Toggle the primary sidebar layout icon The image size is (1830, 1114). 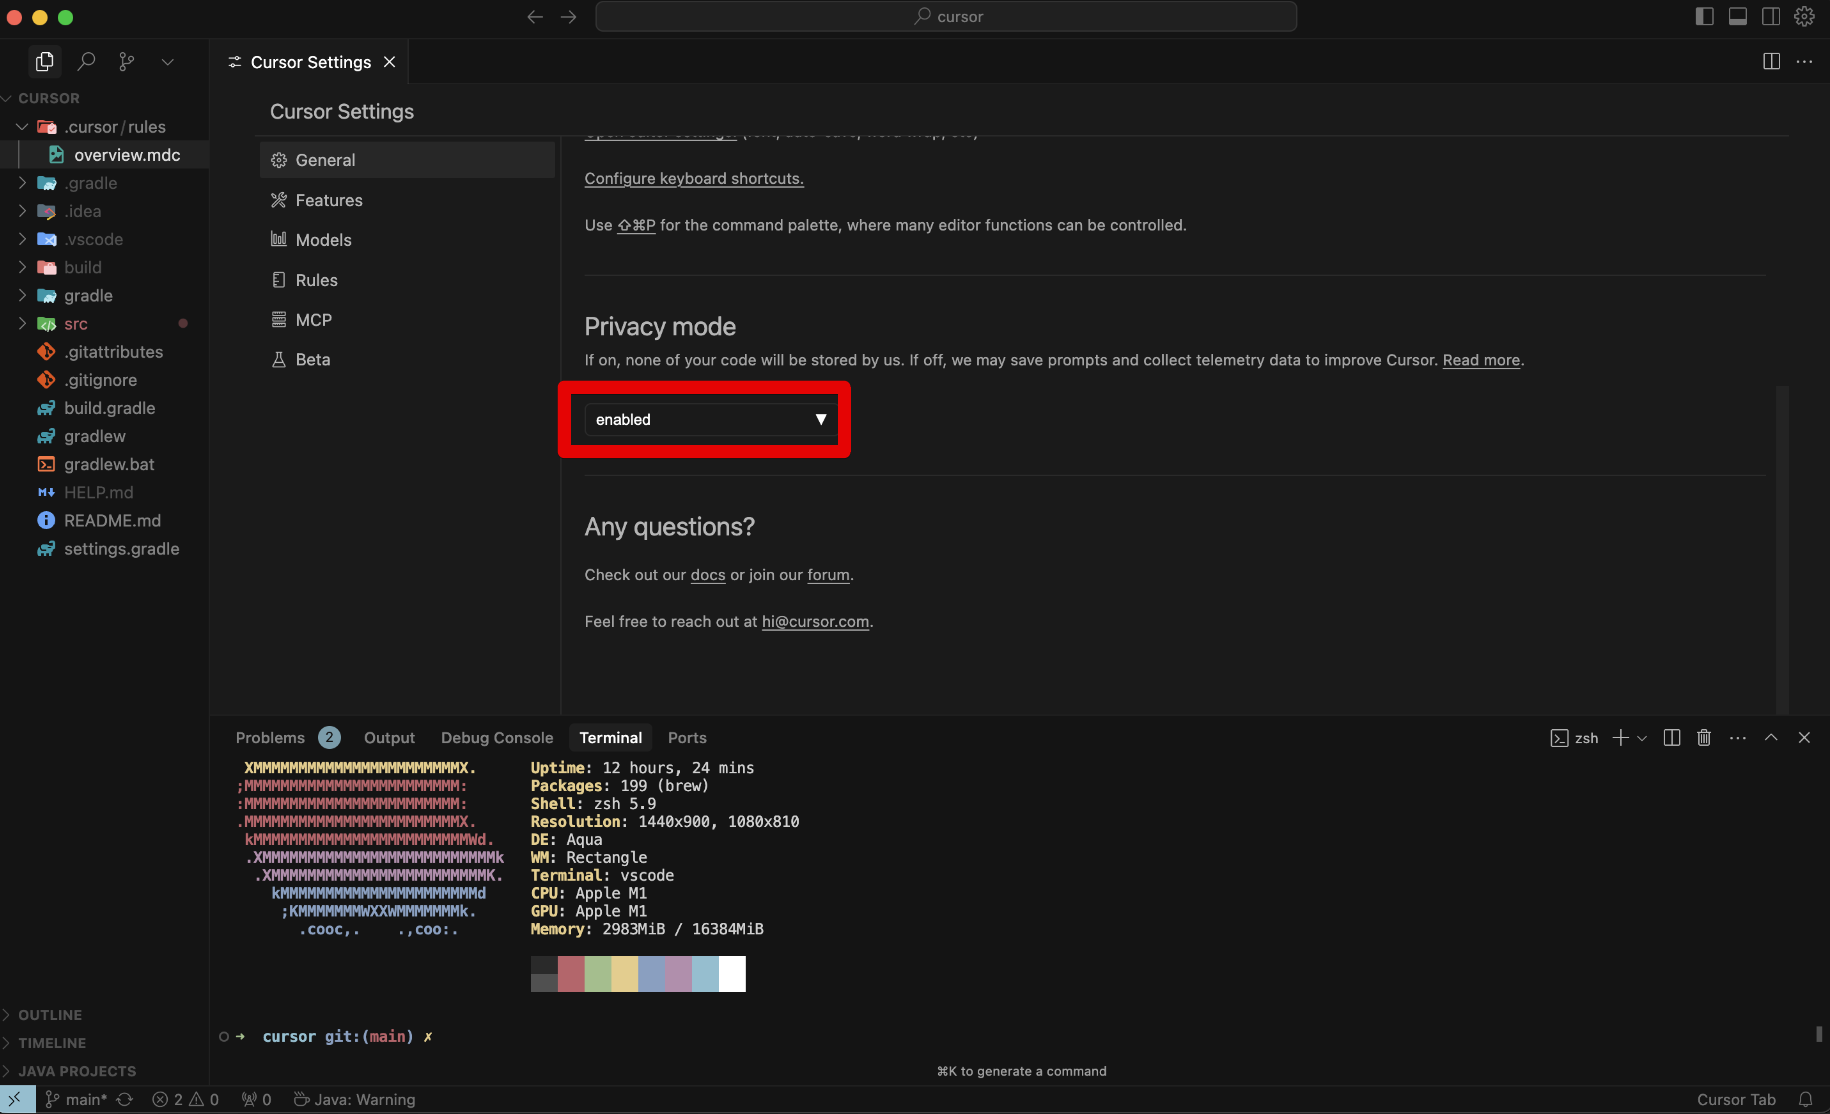[x=1705, y=16]
